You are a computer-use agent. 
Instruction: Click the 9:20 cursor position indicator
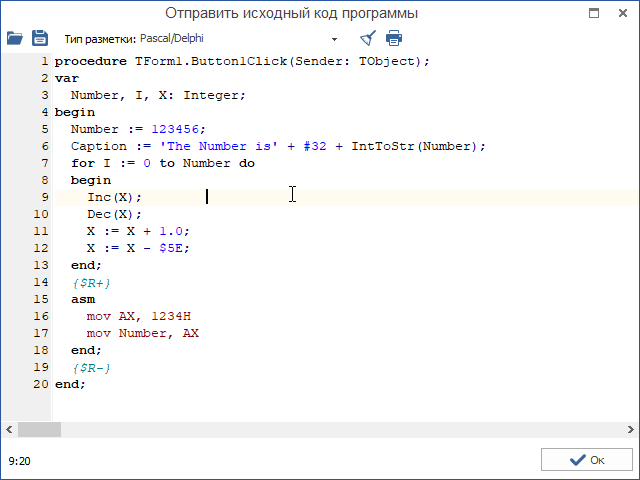point(18,461)
